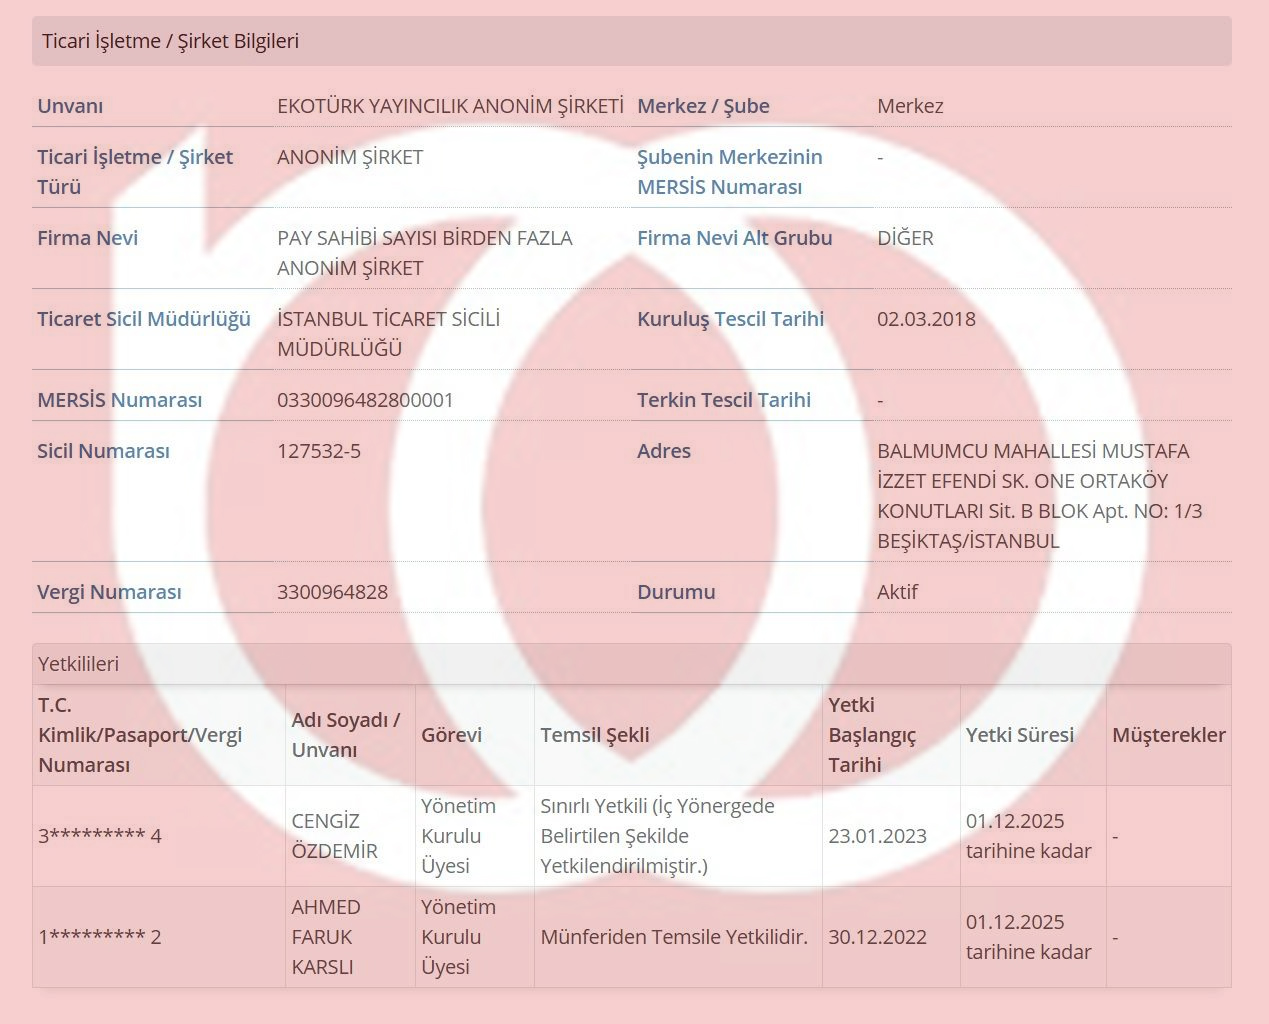Select masked ID '1********* 2'

(100, 937)
